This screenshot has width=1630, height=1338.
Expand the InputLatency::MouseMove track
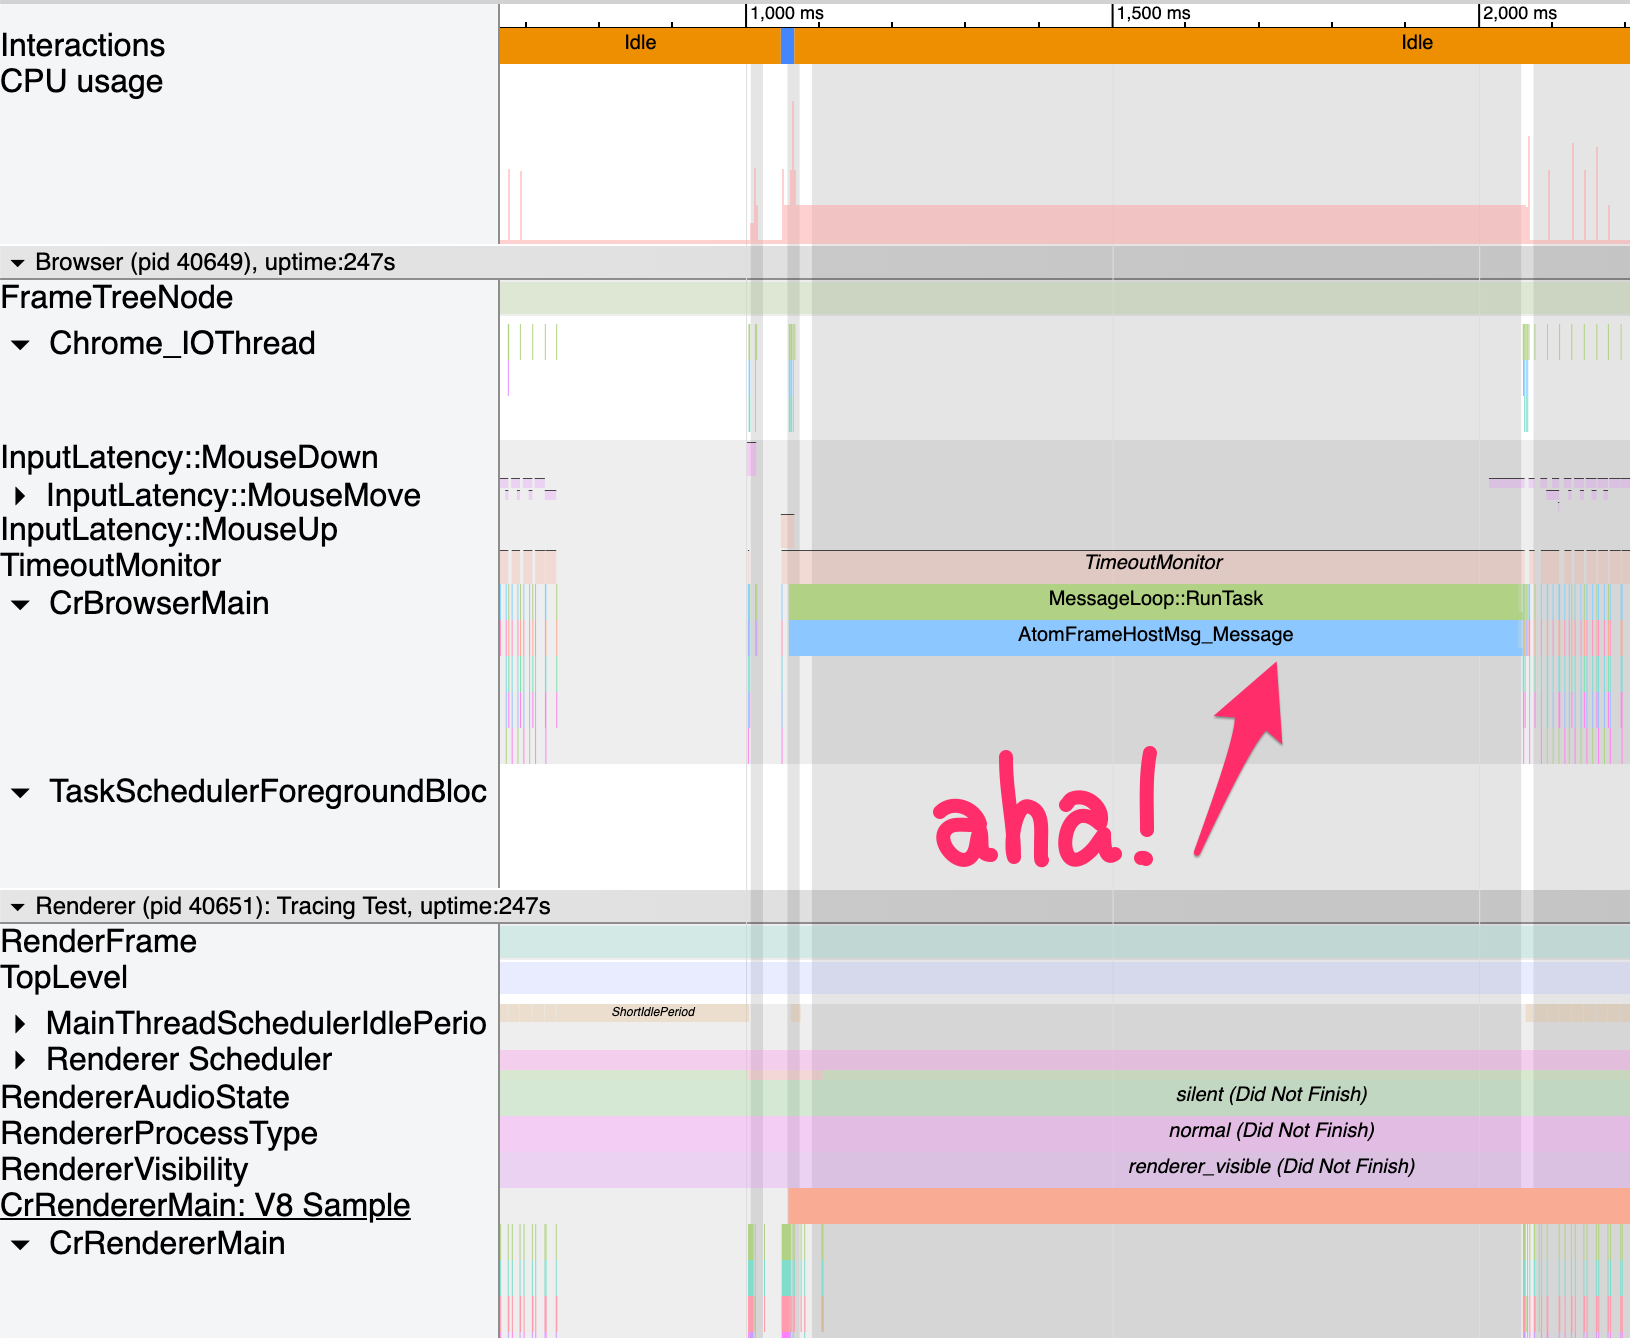20,495
